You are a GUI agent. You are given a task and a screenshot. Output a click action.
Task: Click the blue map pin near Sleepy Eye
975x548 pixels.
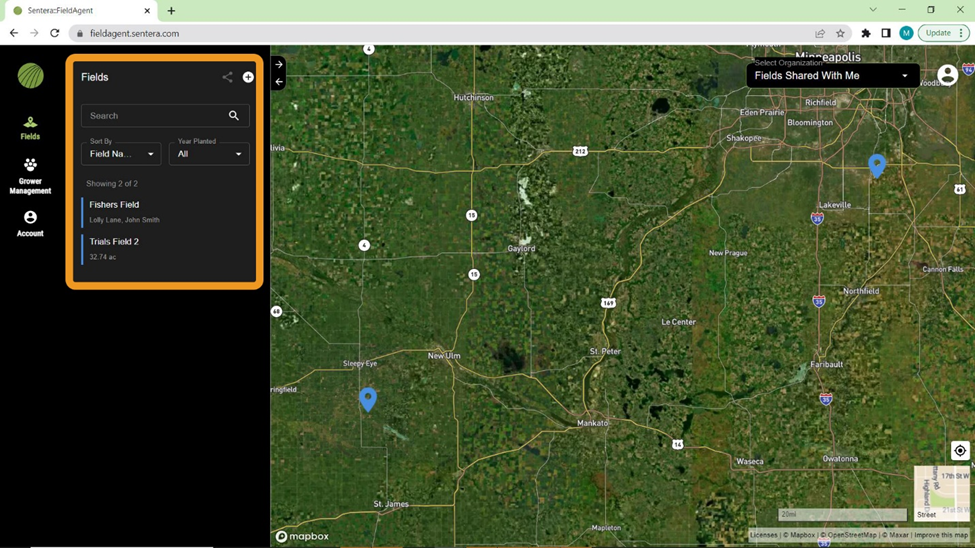(x=368, y=398)
